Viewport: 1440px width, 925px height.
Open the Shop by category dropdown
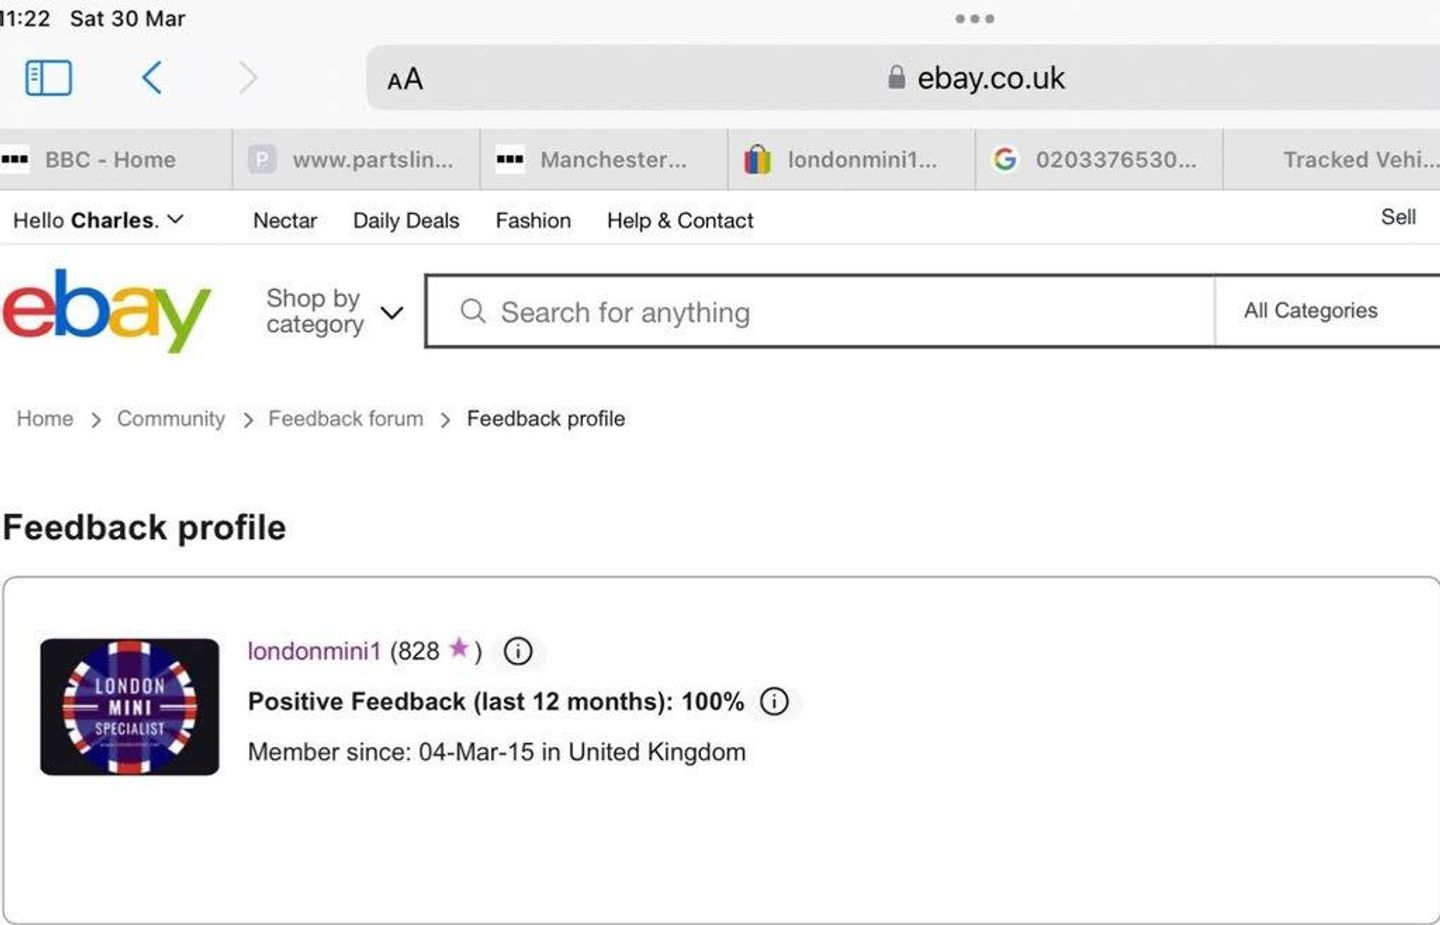click(x=334, y=312)
